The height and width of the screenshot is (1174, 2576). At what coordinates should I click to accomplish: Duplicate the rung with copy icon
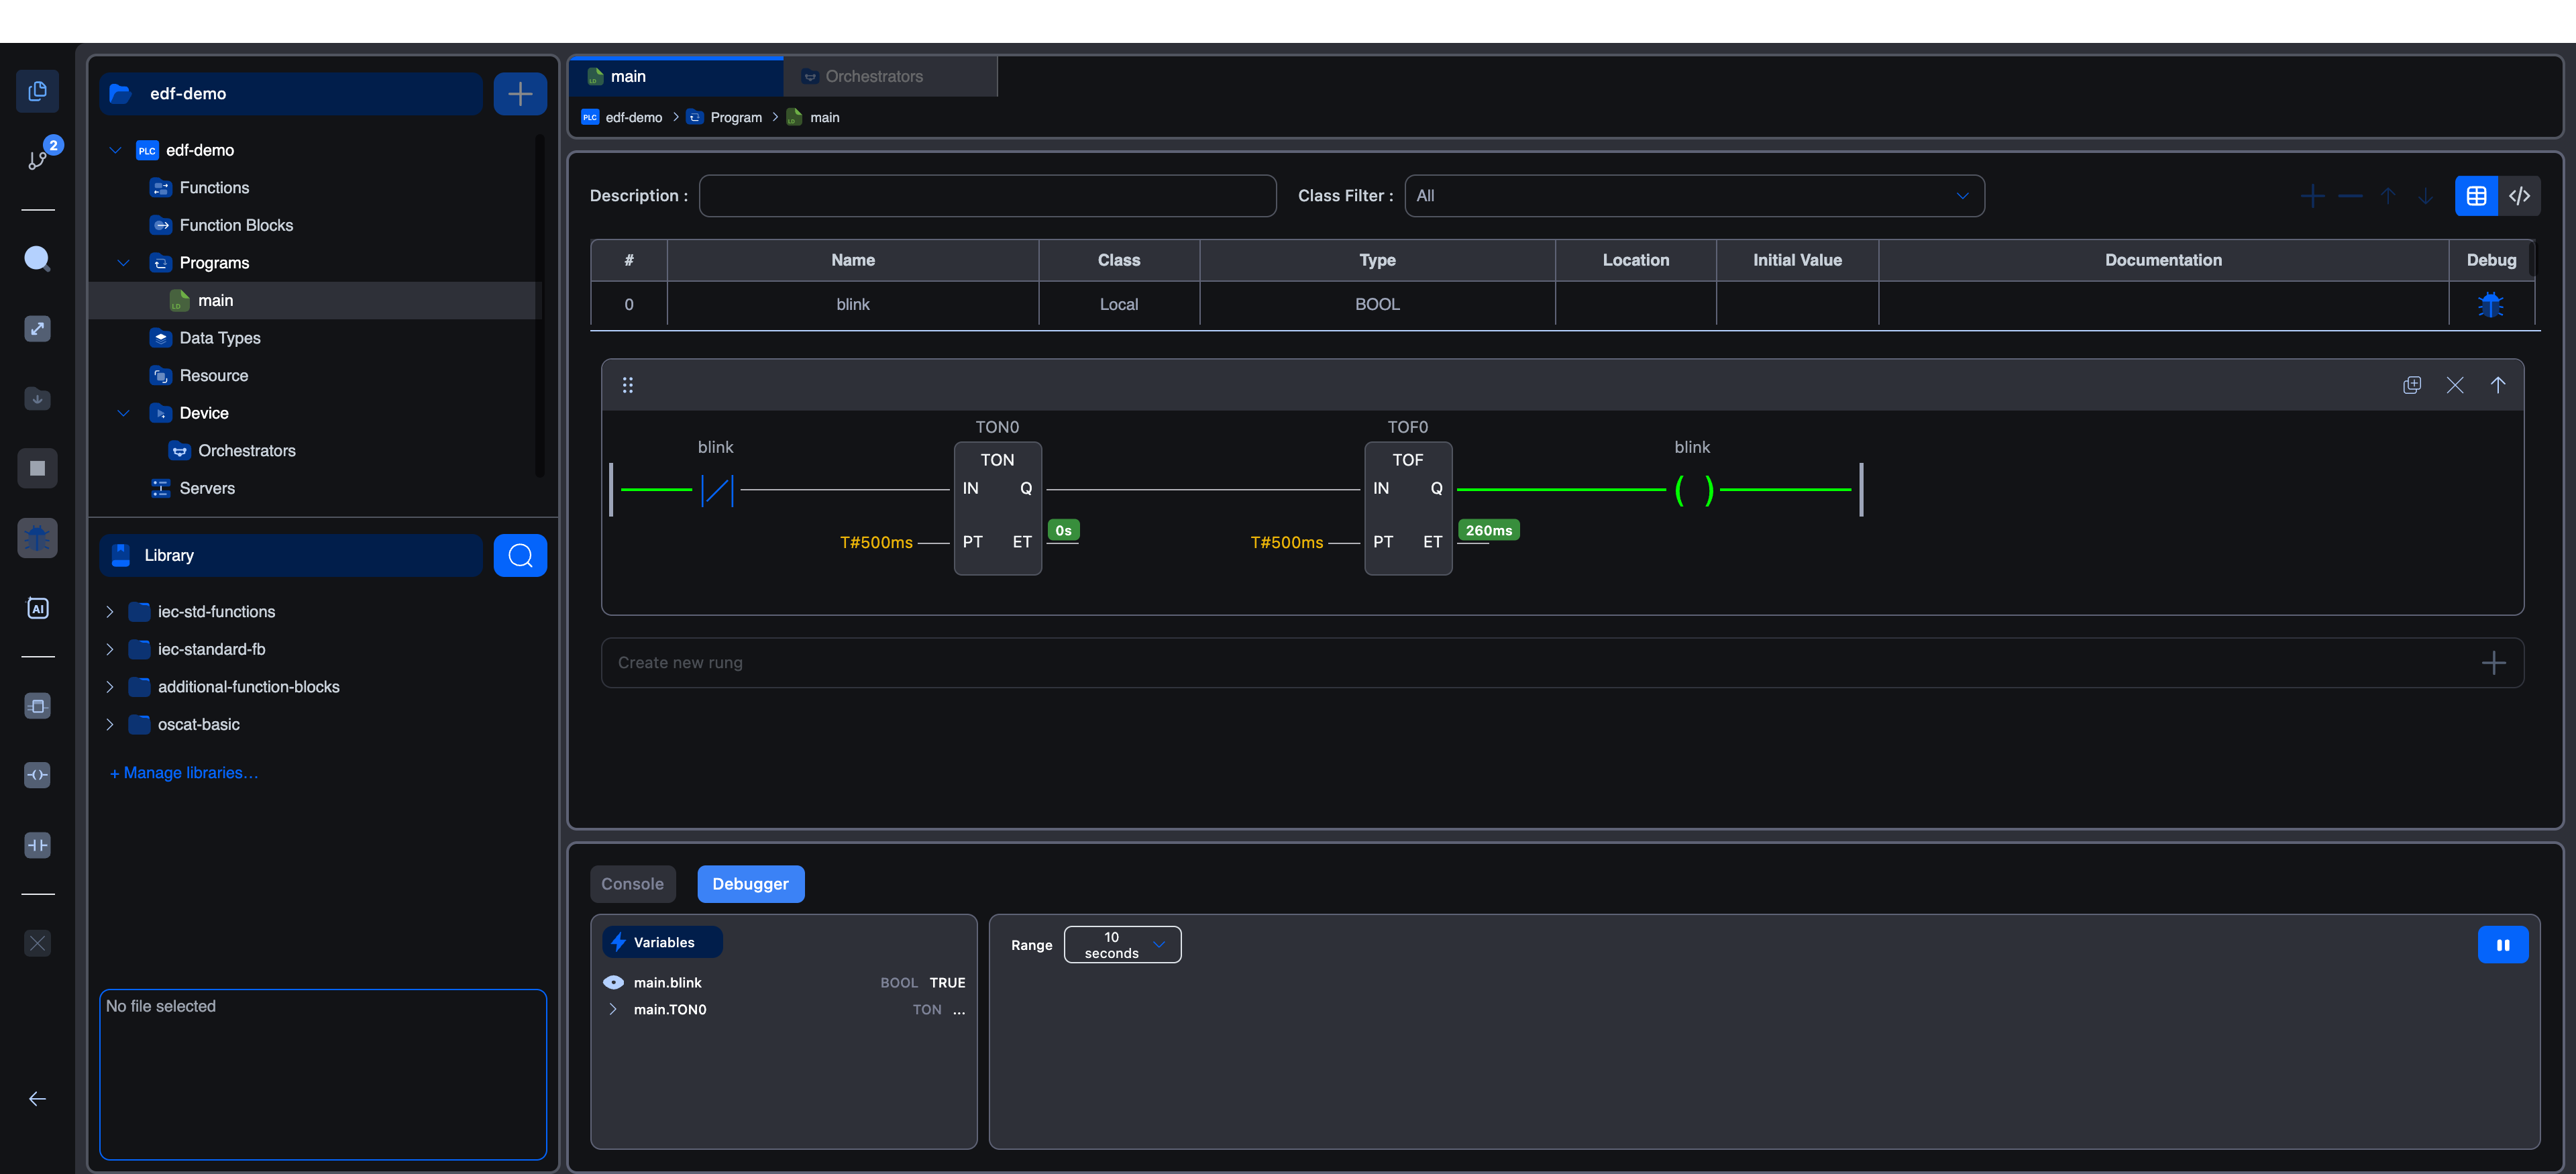tap(2412, 385)
